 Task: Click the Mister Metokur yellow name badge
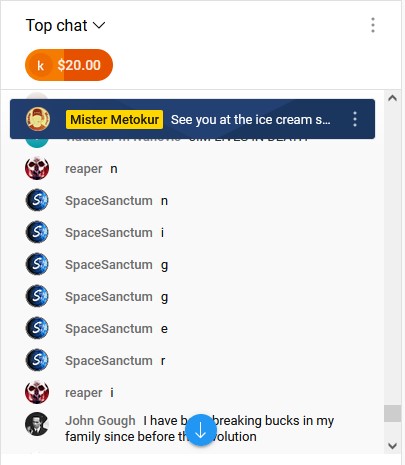[x=115, y=119]
